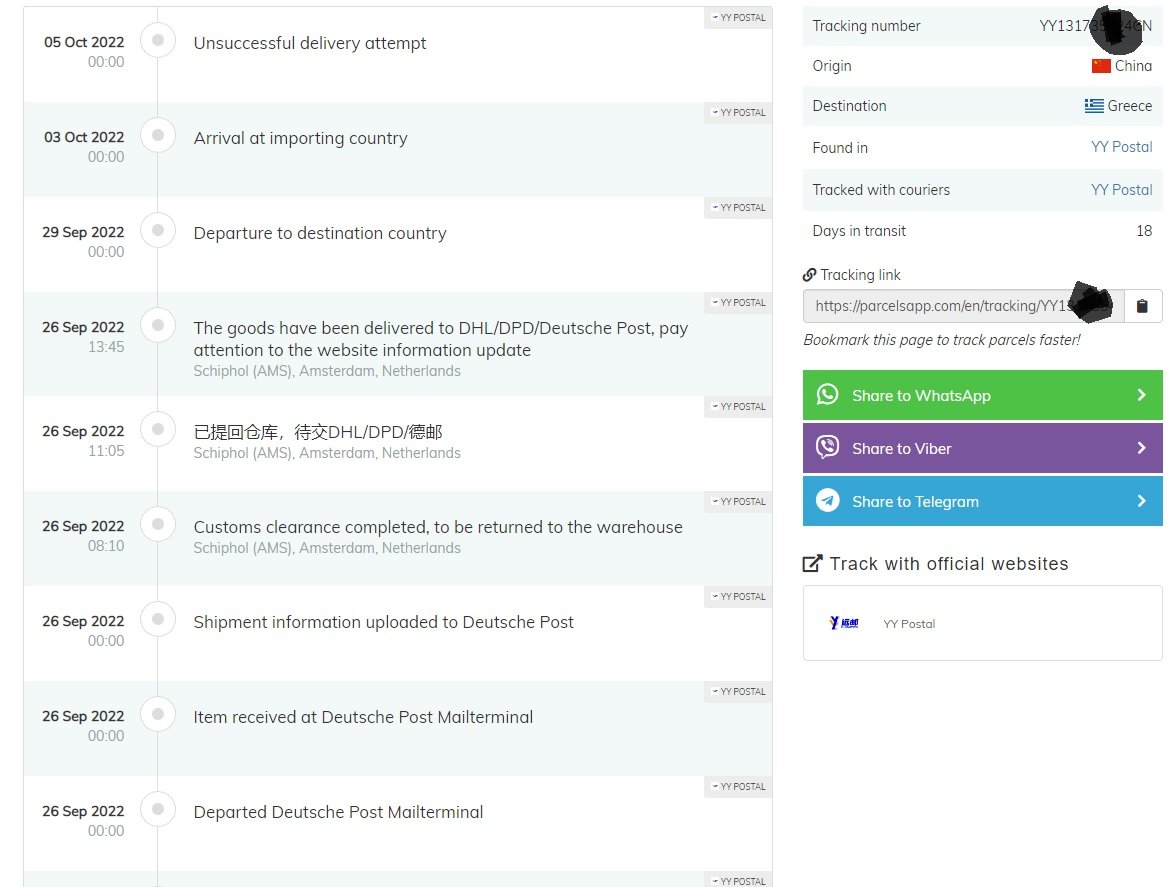Click the 05 Oct 2022 date label
Image resolution: width=1169 pixels, height=887 pixels.
coord(84,42)
